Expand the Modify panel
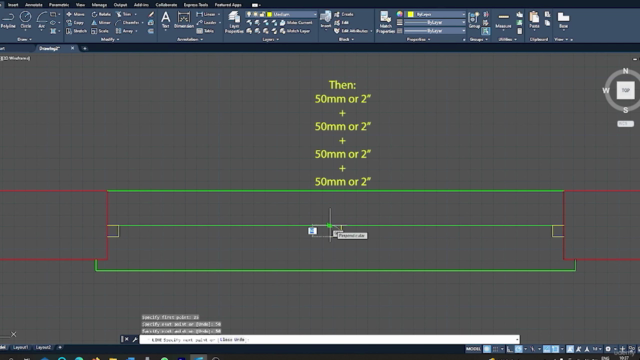This screenshot has width=640, height=360. [110, 40]
